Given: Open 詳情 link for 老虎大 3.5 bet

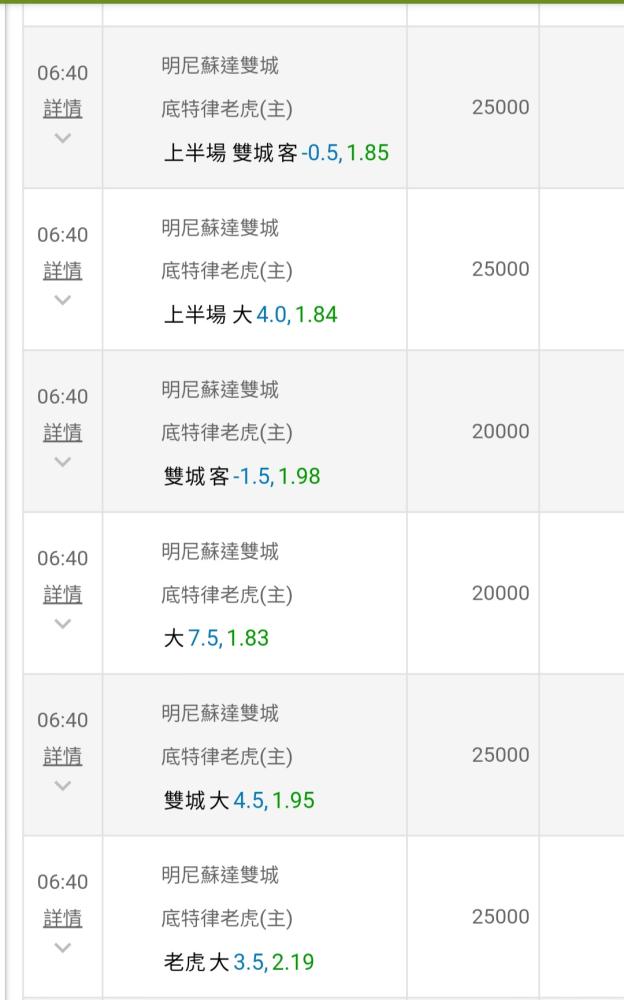Looking at the screenshot, I should click(x=63, y=918).
